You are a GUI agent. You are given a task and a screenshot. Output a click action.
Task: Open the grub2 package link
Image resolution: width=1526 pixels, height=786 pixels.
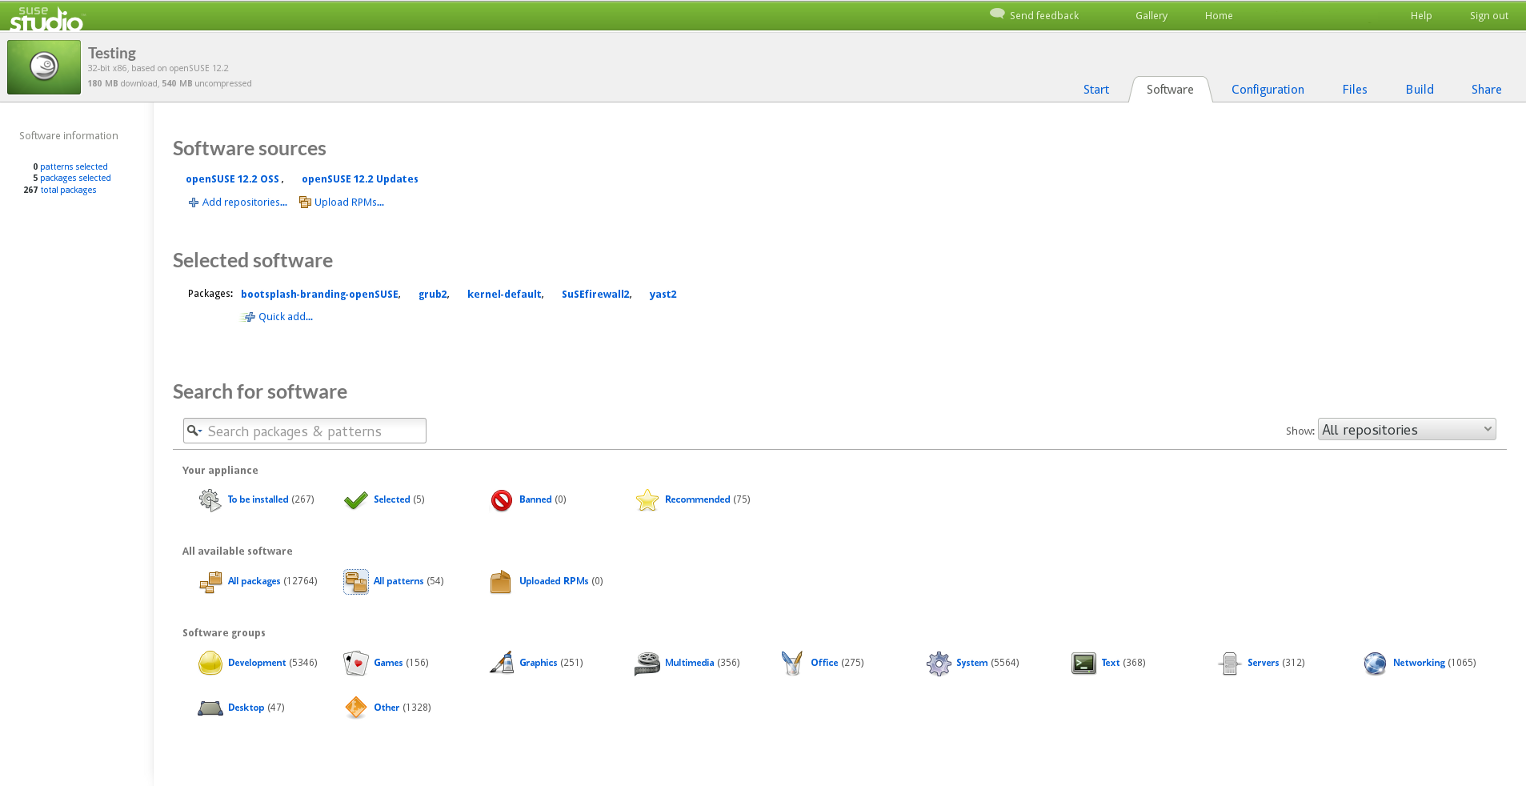(432, 295)
